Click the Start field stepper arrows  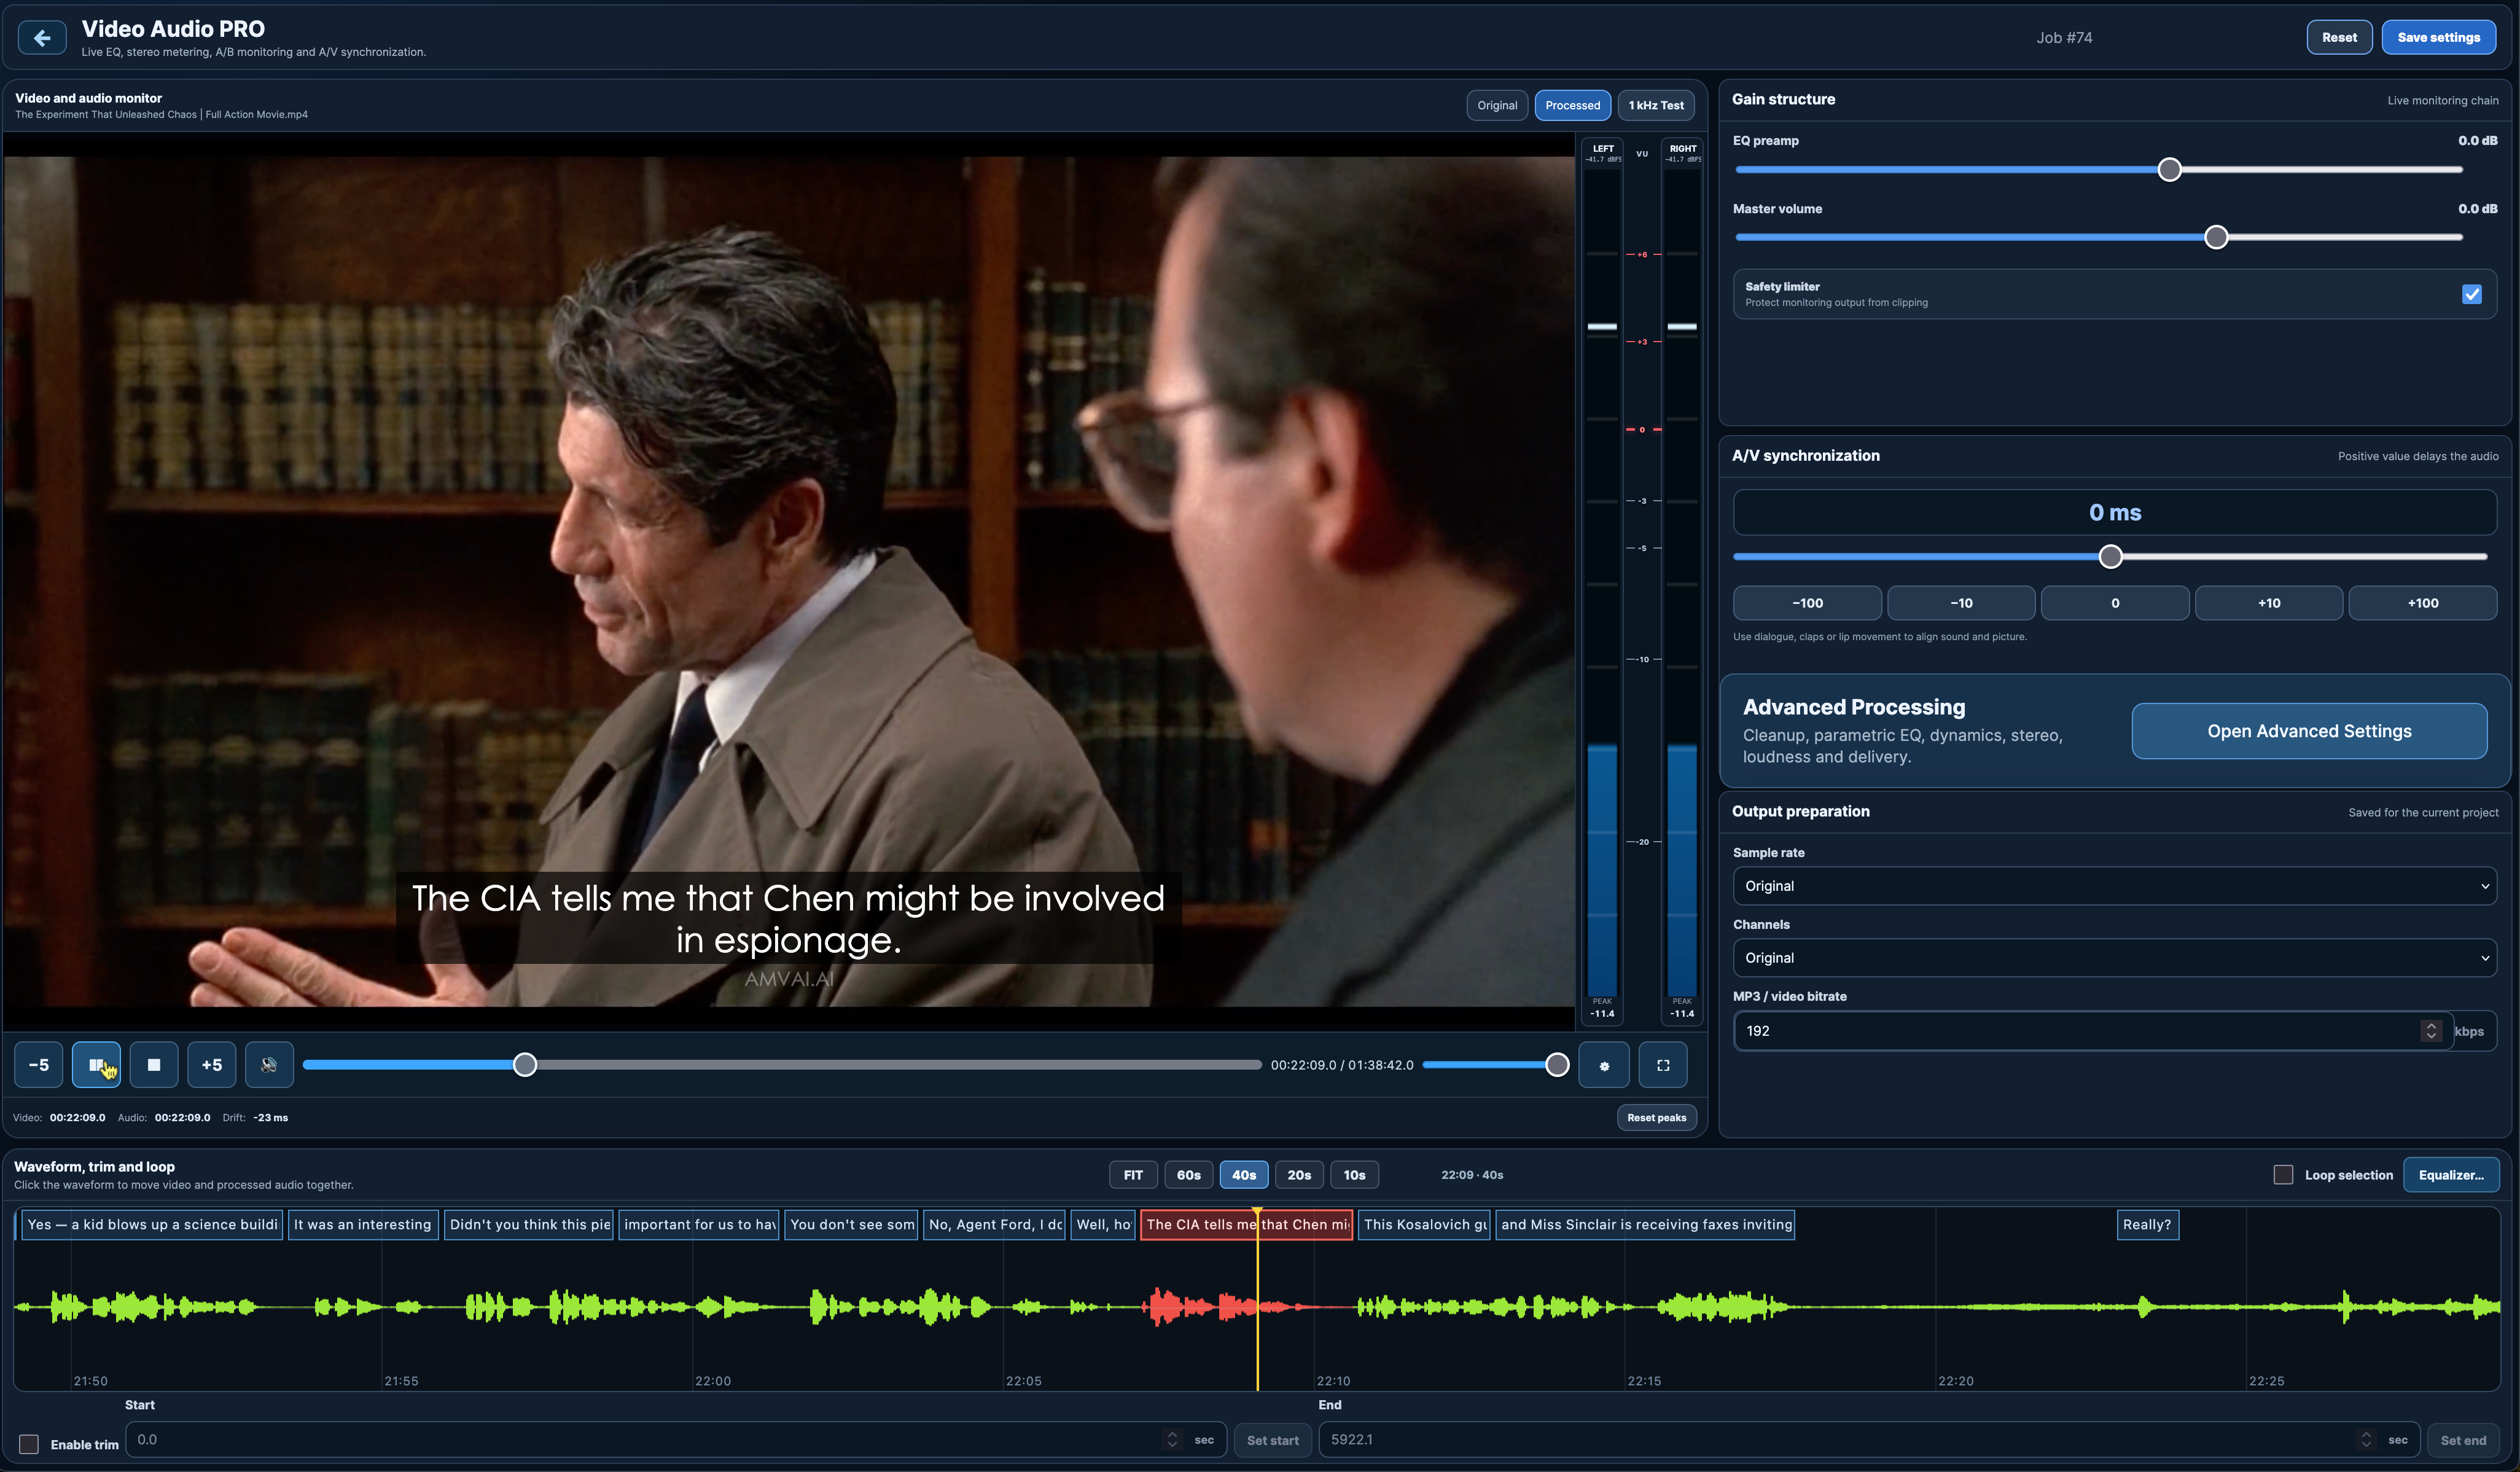(x=1172, y=1440)
